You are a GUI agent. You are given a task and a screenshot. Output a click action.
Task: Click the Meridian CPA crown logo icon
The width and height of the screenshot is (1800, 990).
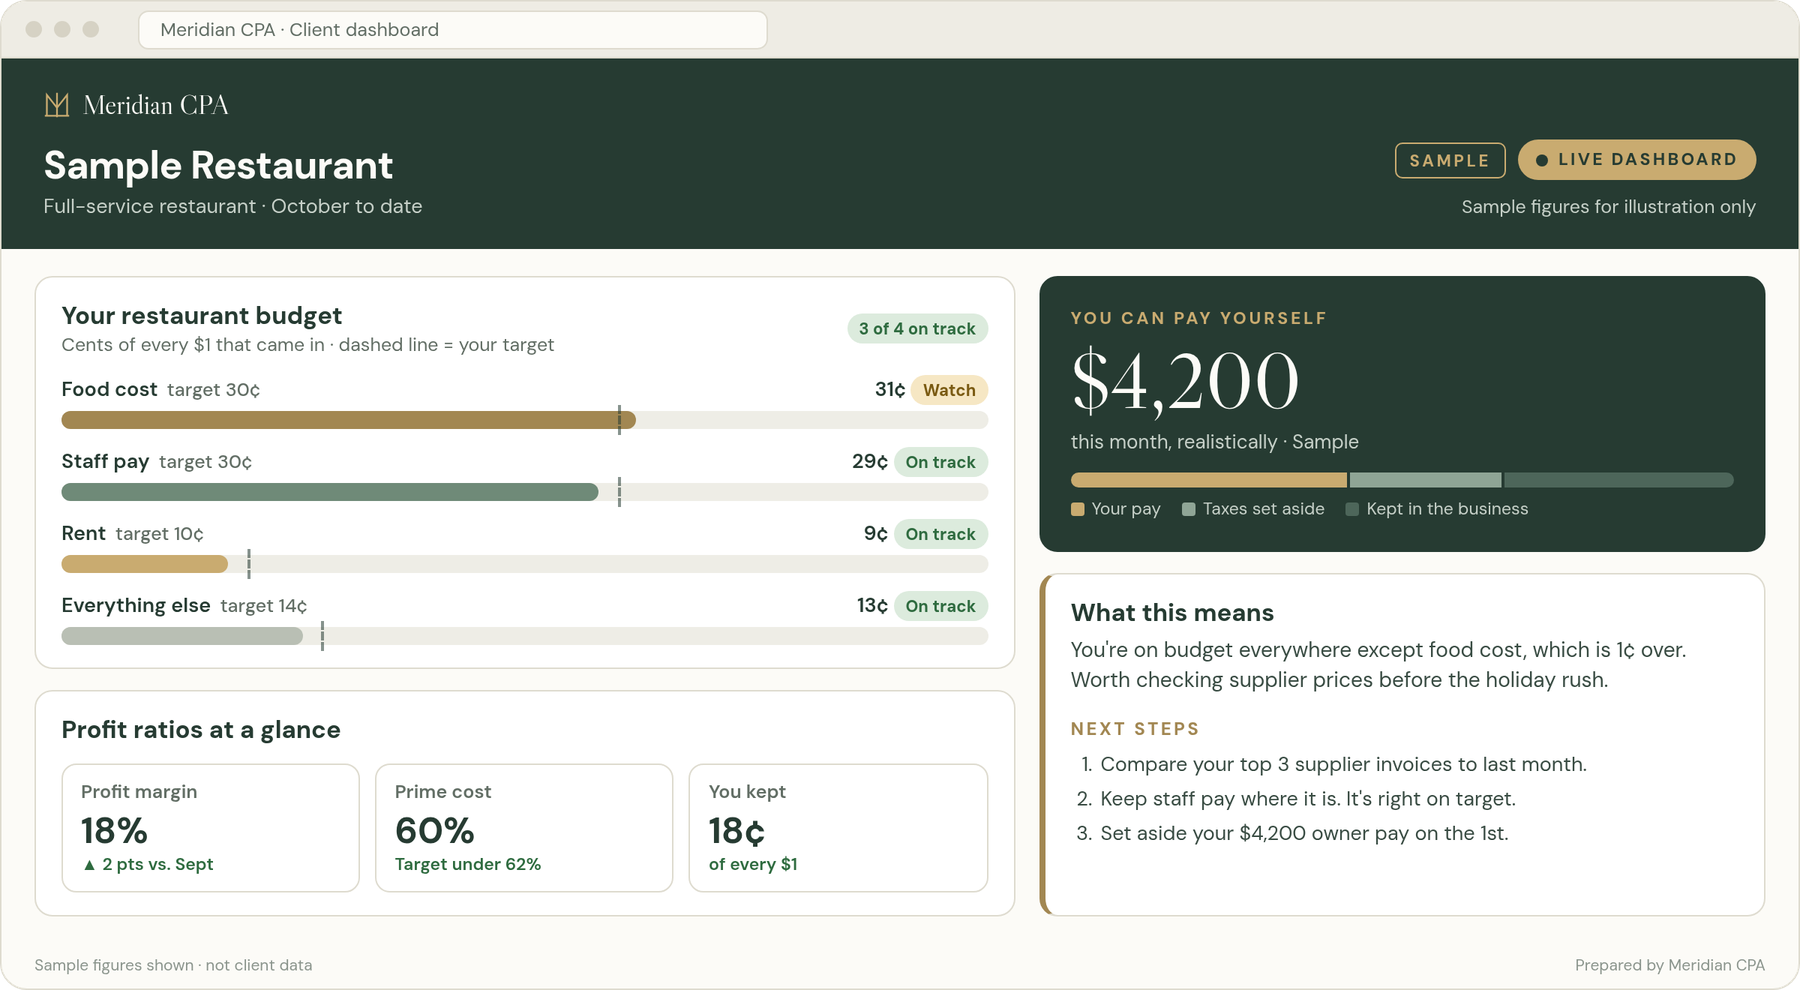coord(57,105)
